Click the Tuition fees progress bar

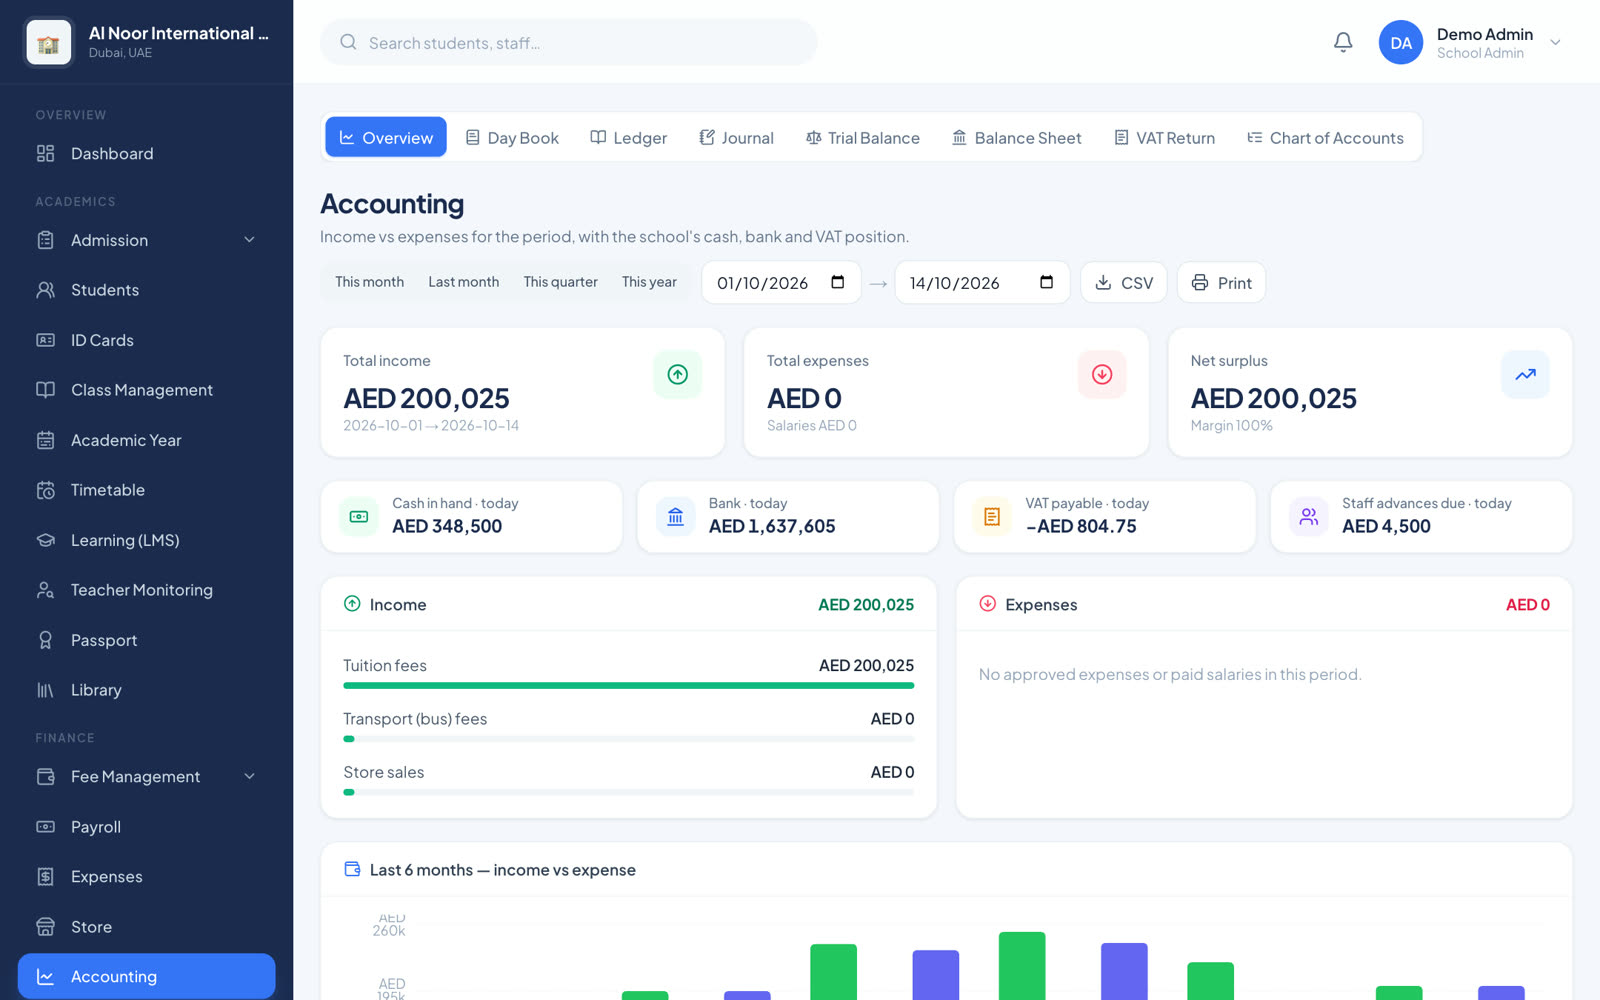[x=628, y=685]
